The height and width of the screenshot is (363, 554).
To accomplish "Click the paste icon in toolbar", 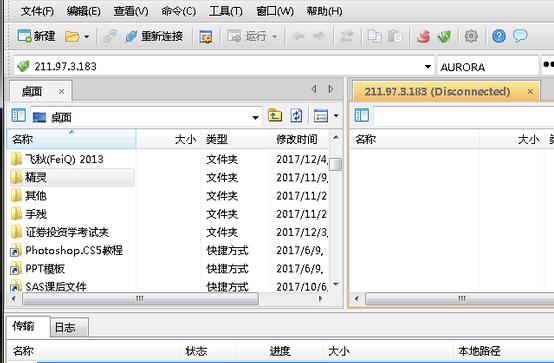I will click(395, 36).
